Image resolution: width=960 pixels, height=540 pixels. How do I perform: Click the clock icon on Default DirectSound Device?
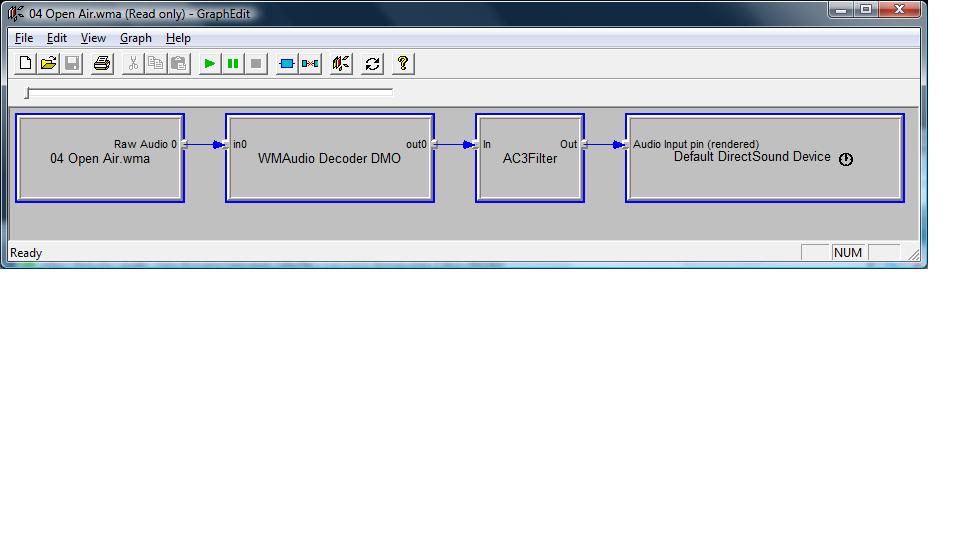click(846, 159)
